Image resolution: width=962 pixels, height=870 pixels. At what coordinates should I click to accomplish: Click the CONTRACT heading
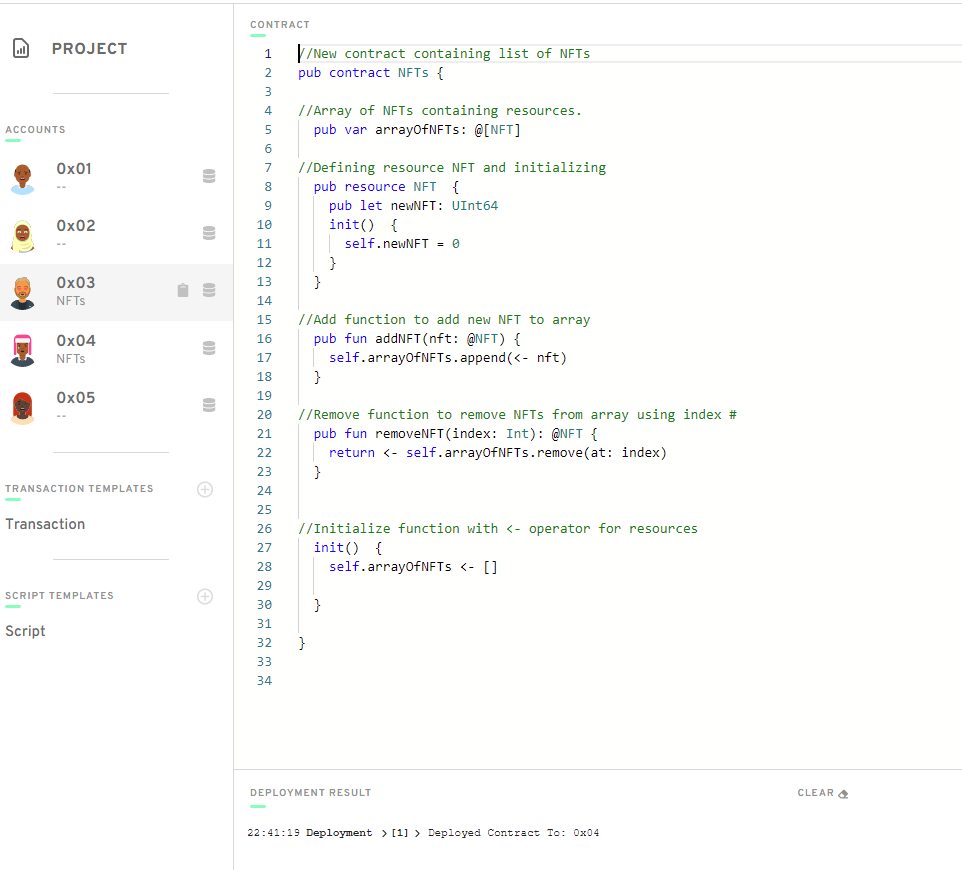pos(280,25)
